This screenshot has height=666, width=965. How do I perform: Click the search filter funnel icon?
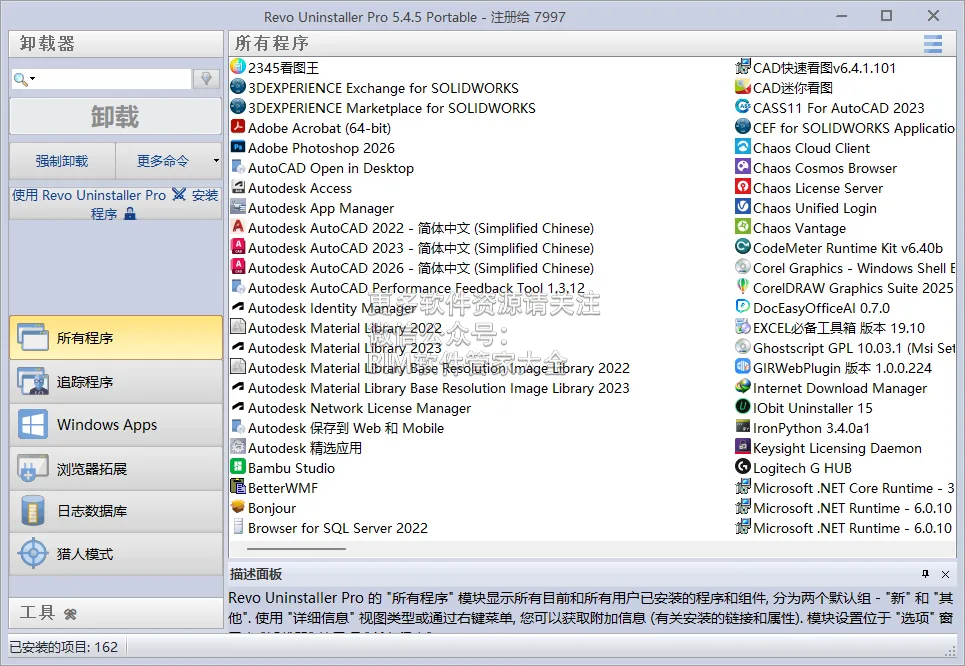coord(206,79)
